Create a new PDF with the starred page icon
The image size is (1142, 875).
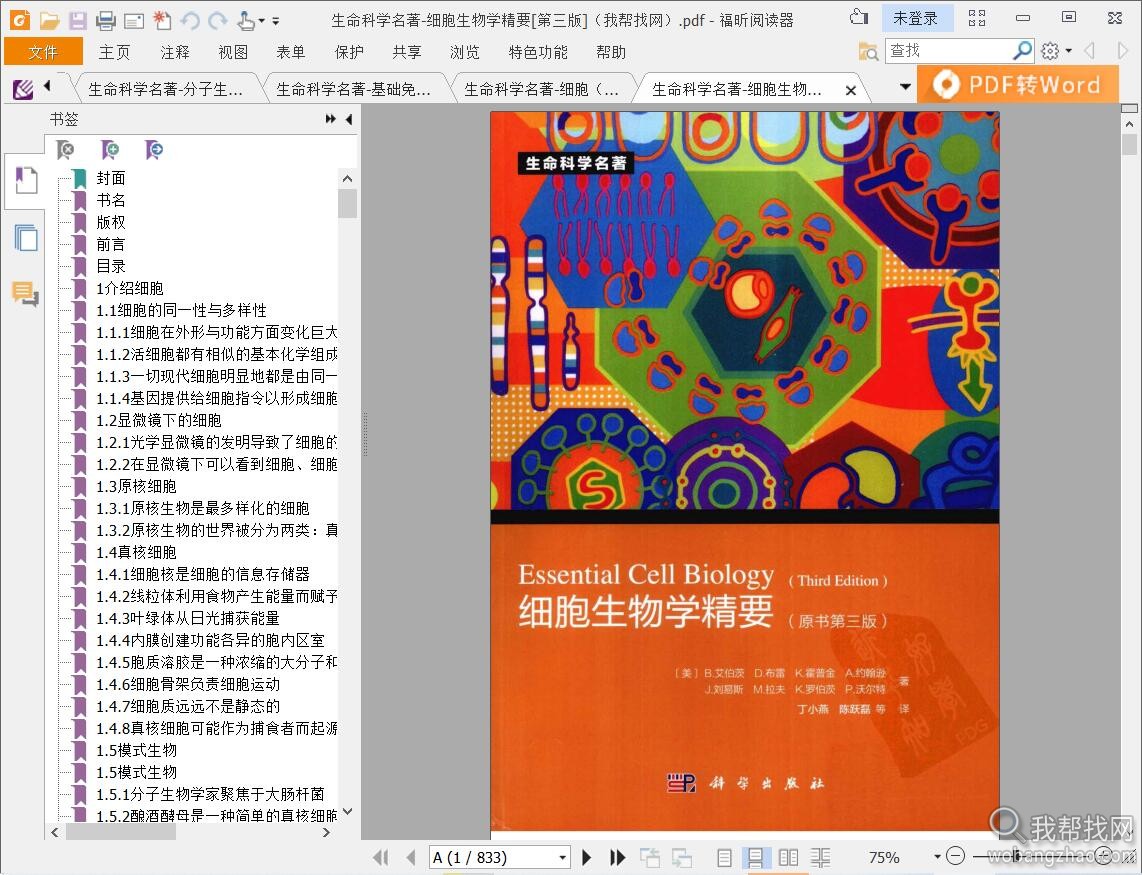[x=162, y=20]
